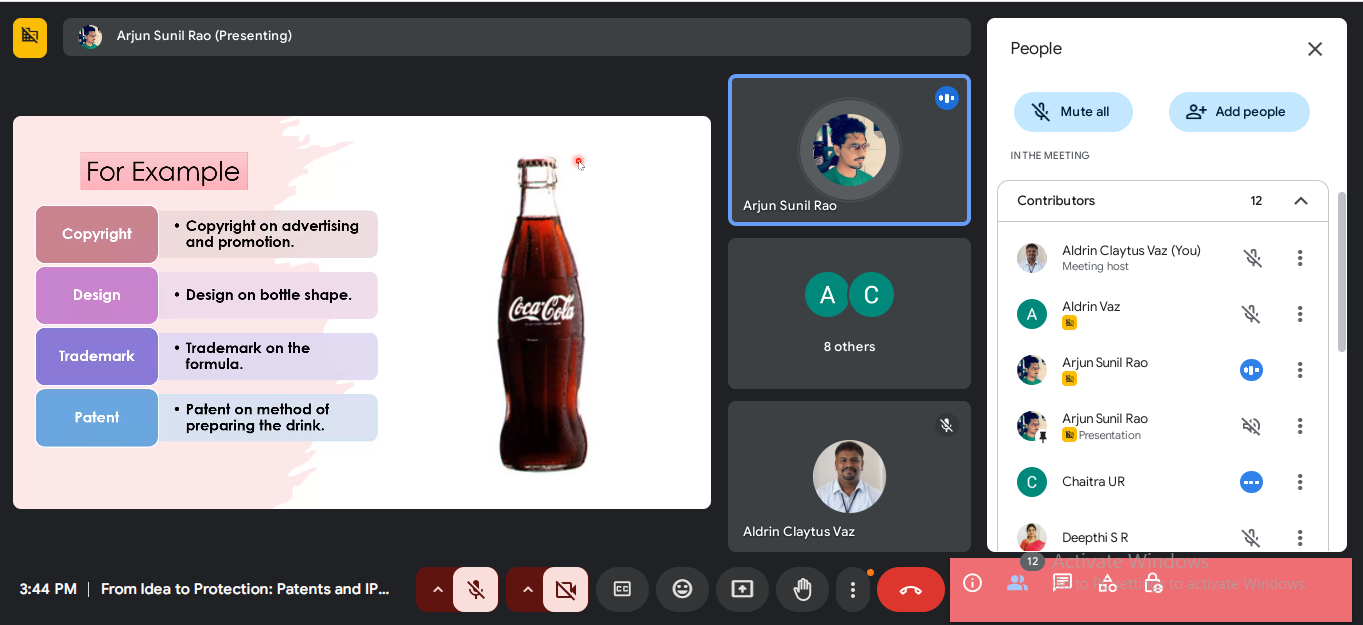
Task: Close the People panel
Action: (1315, 49)
